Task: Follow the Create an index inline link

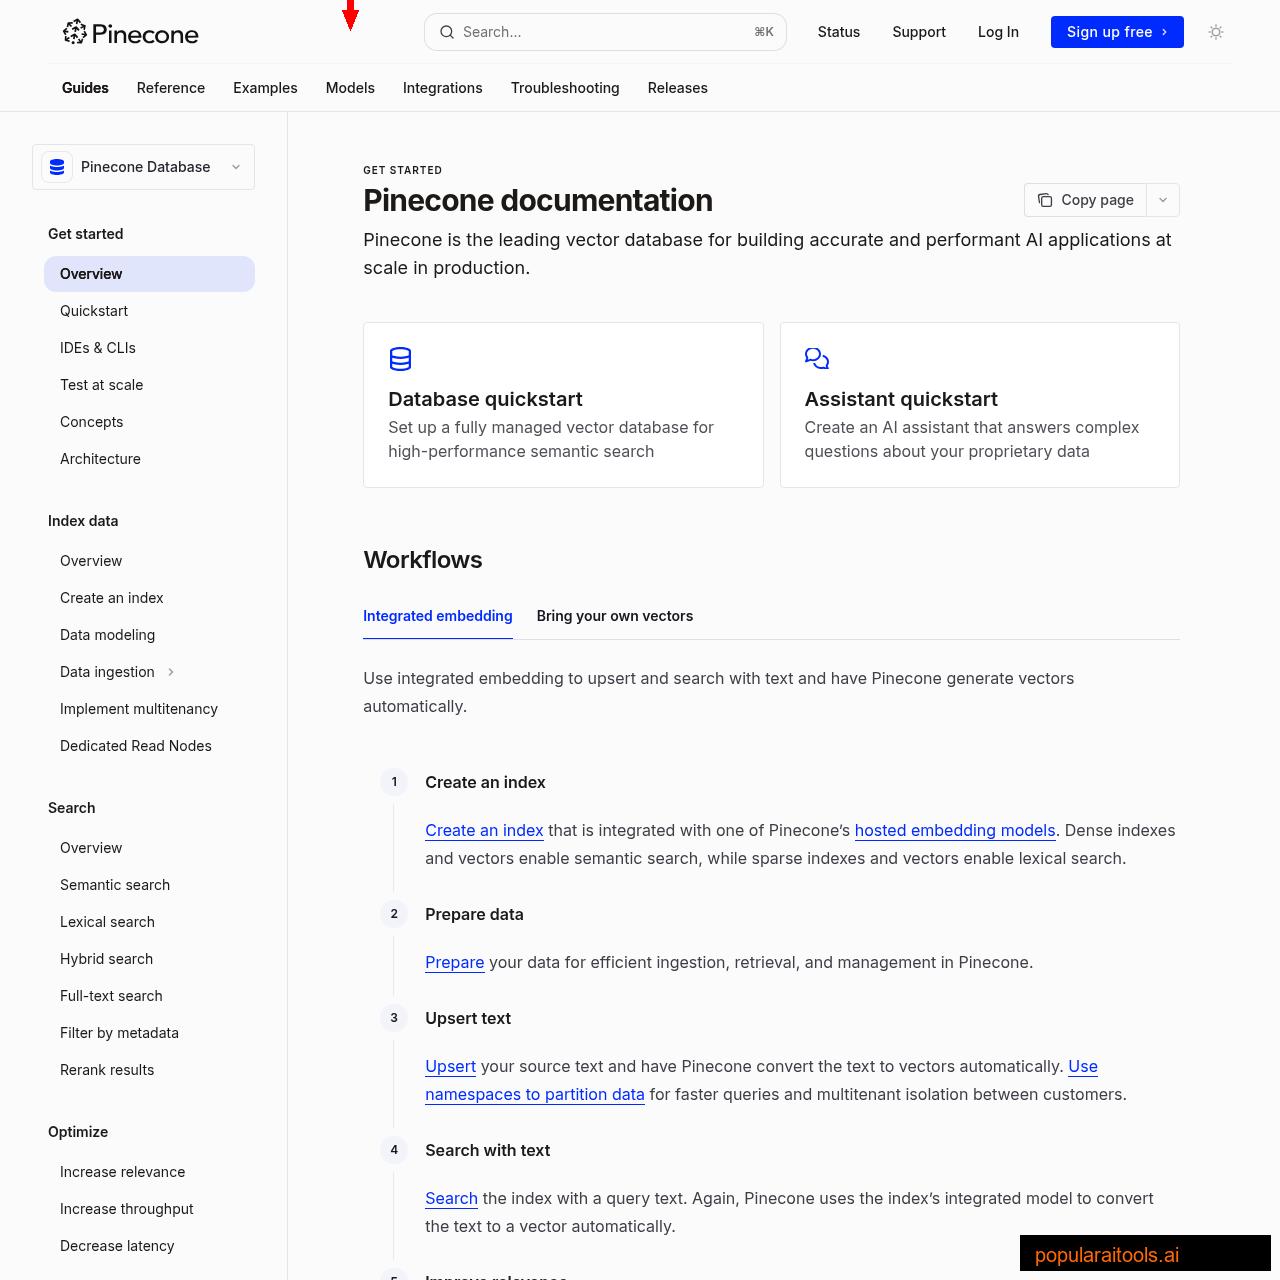Action: [x=484, y=830]
